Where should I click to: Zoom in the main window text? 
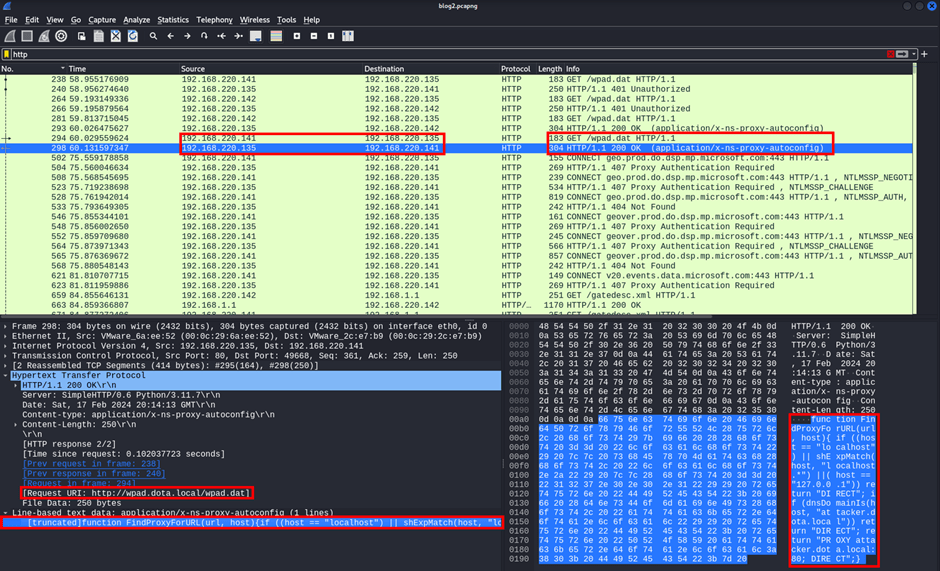(297, 36)
